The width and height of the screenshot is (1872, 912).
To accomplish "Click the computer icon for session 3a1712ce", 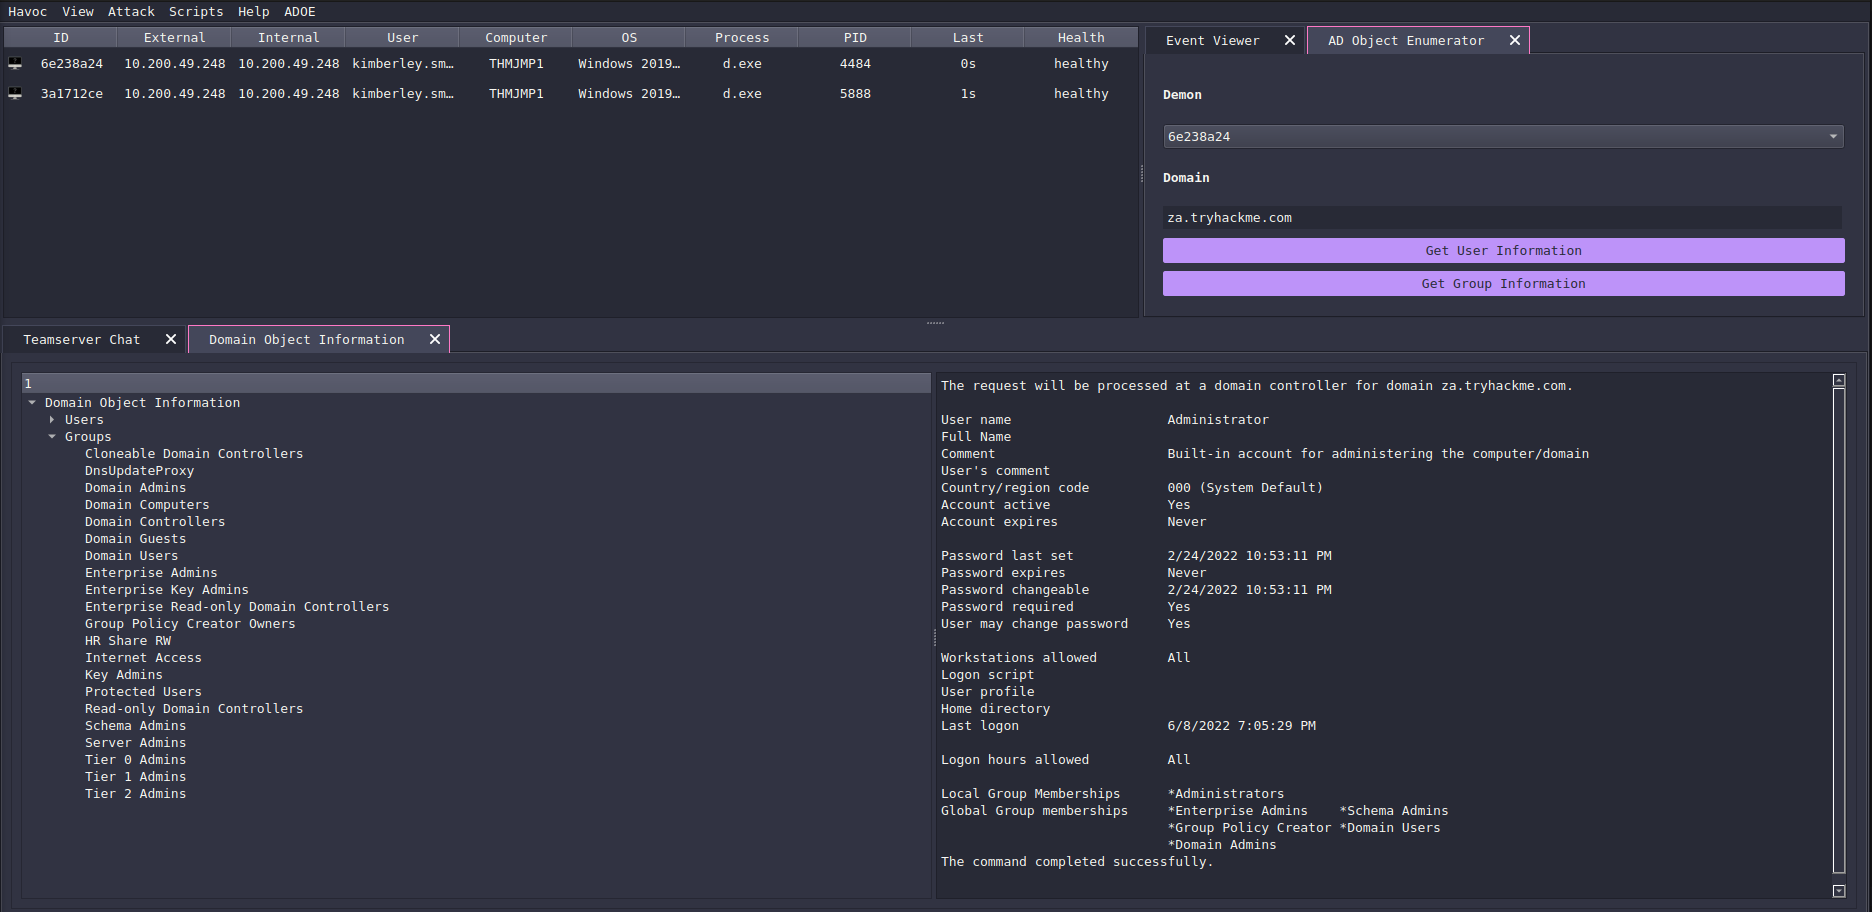I will click(15, 94).
